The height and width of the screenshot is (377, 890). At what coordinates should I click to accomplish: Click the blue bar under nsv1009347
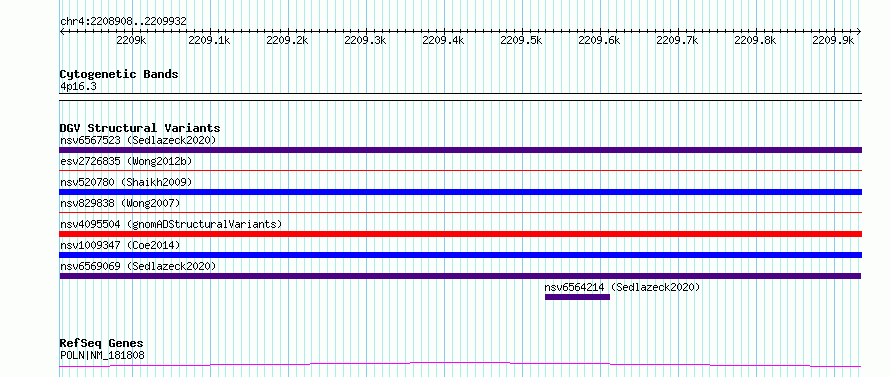[460, 255]
